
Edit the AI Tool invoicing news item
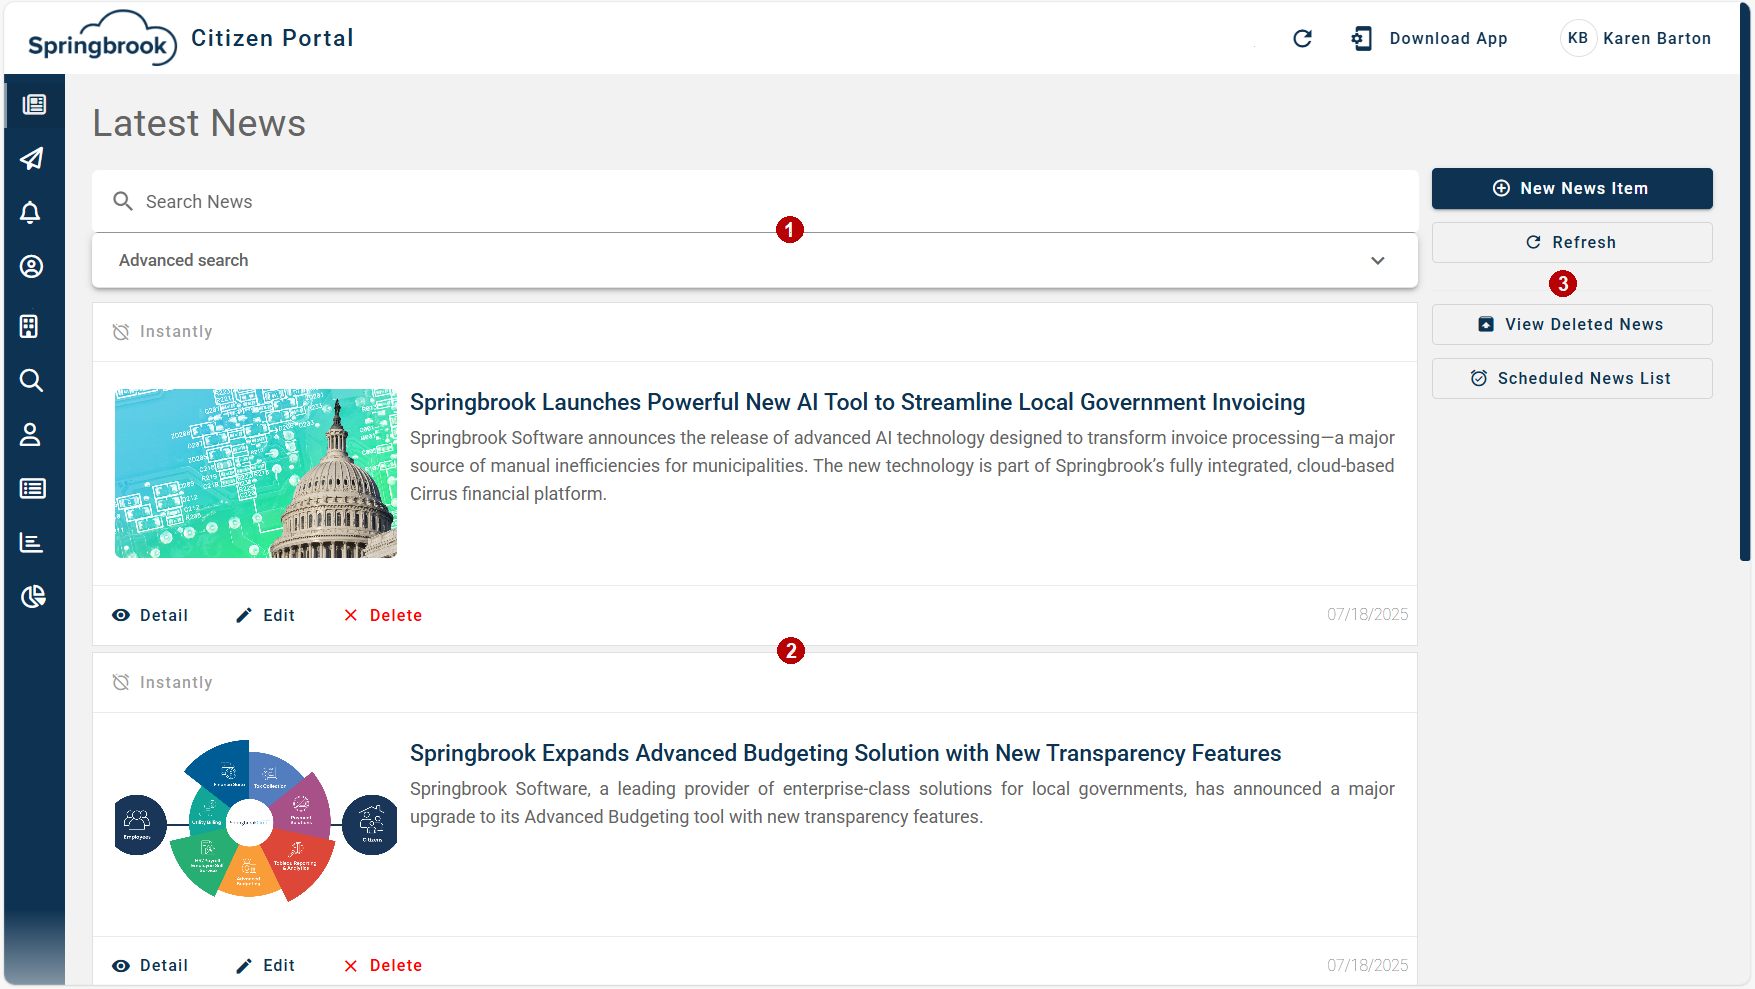[265, 615]
